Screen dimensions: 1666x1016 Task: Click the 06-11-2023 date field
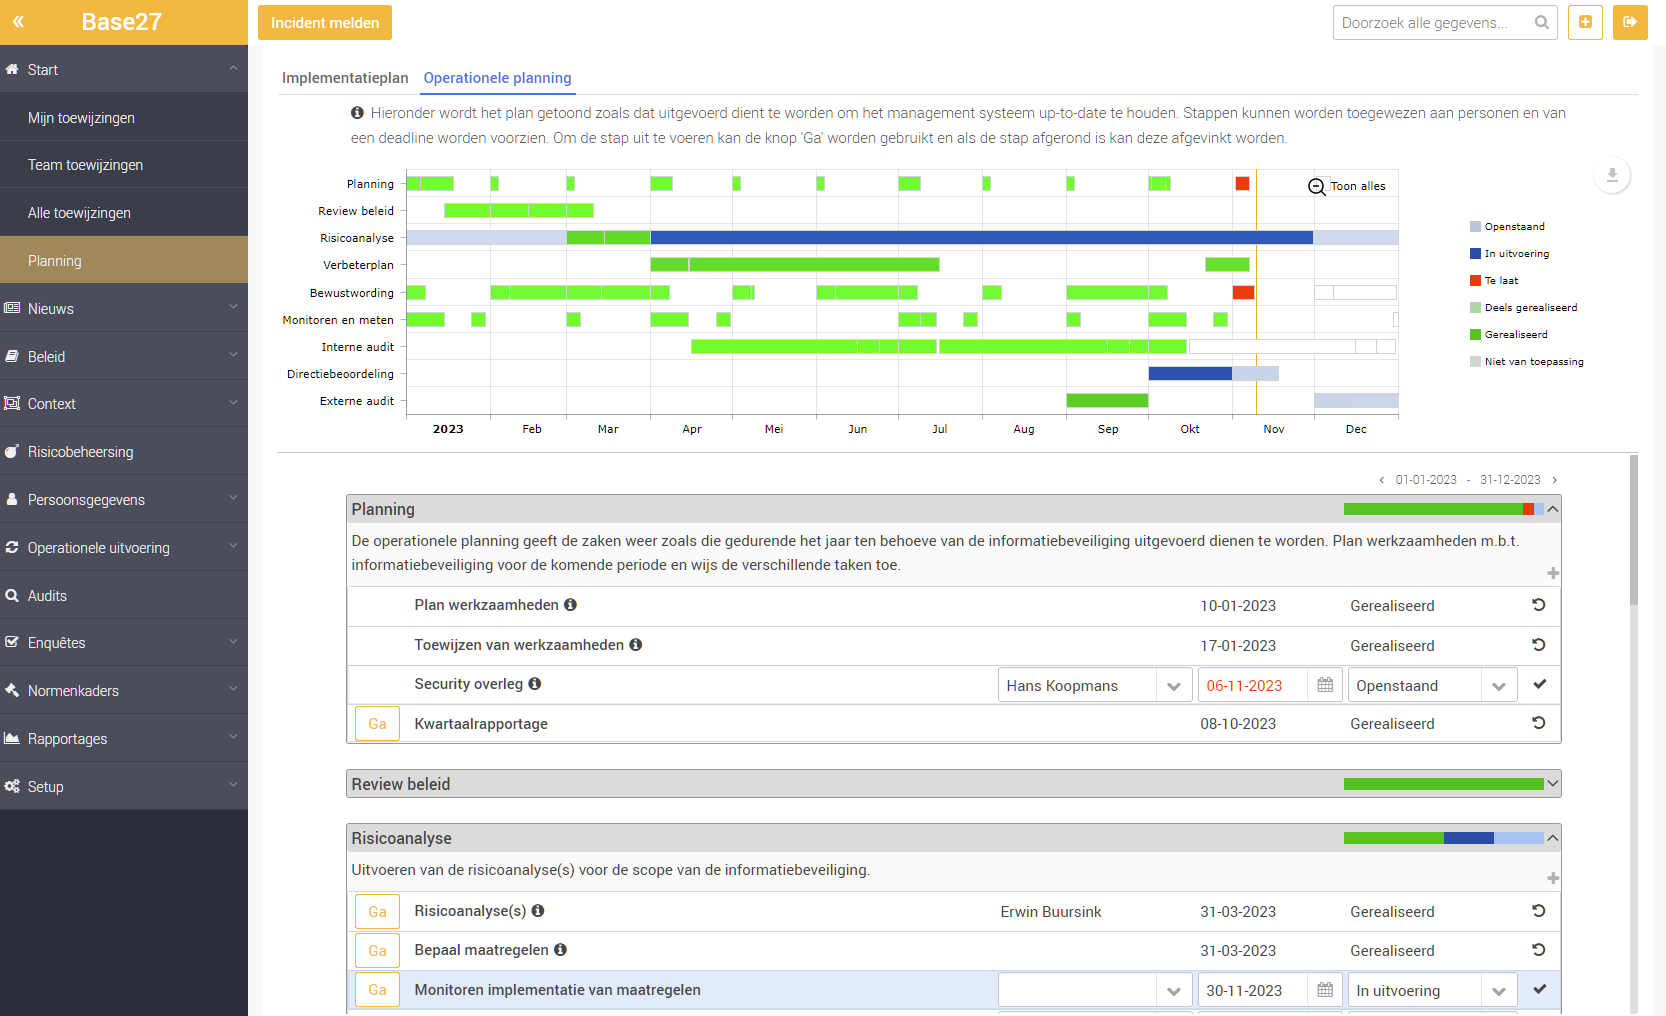tap(1253, 685)
